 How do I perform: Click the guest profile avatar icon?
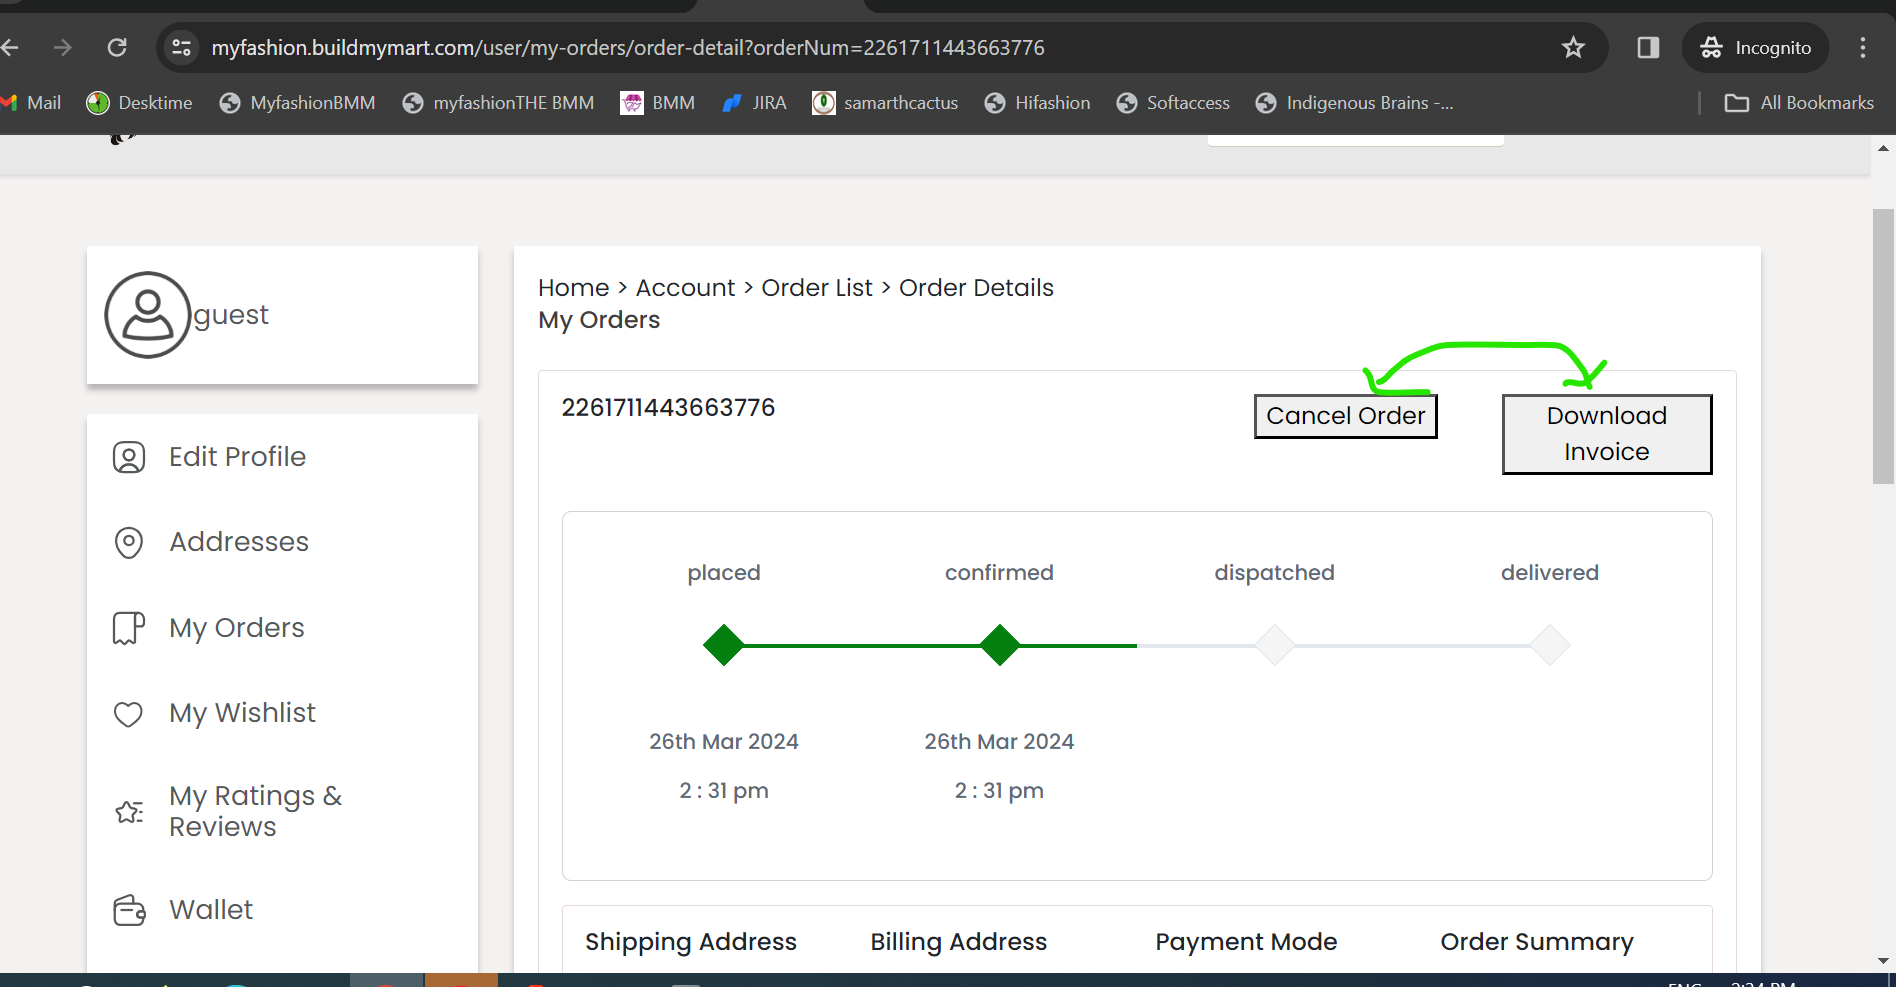tap(148, 315)
